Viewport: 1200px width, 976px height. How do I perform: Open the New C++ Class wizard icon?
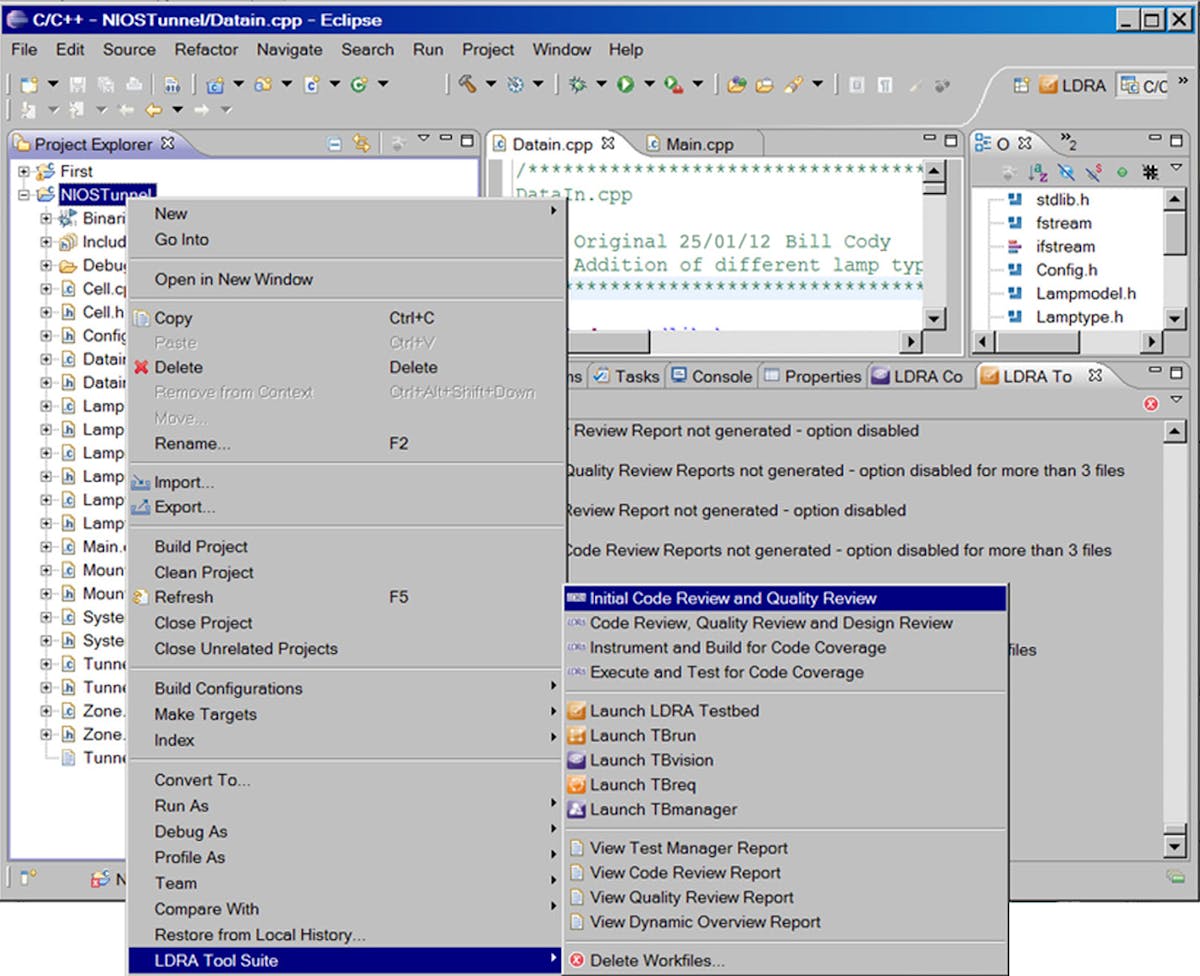(262, 85)
